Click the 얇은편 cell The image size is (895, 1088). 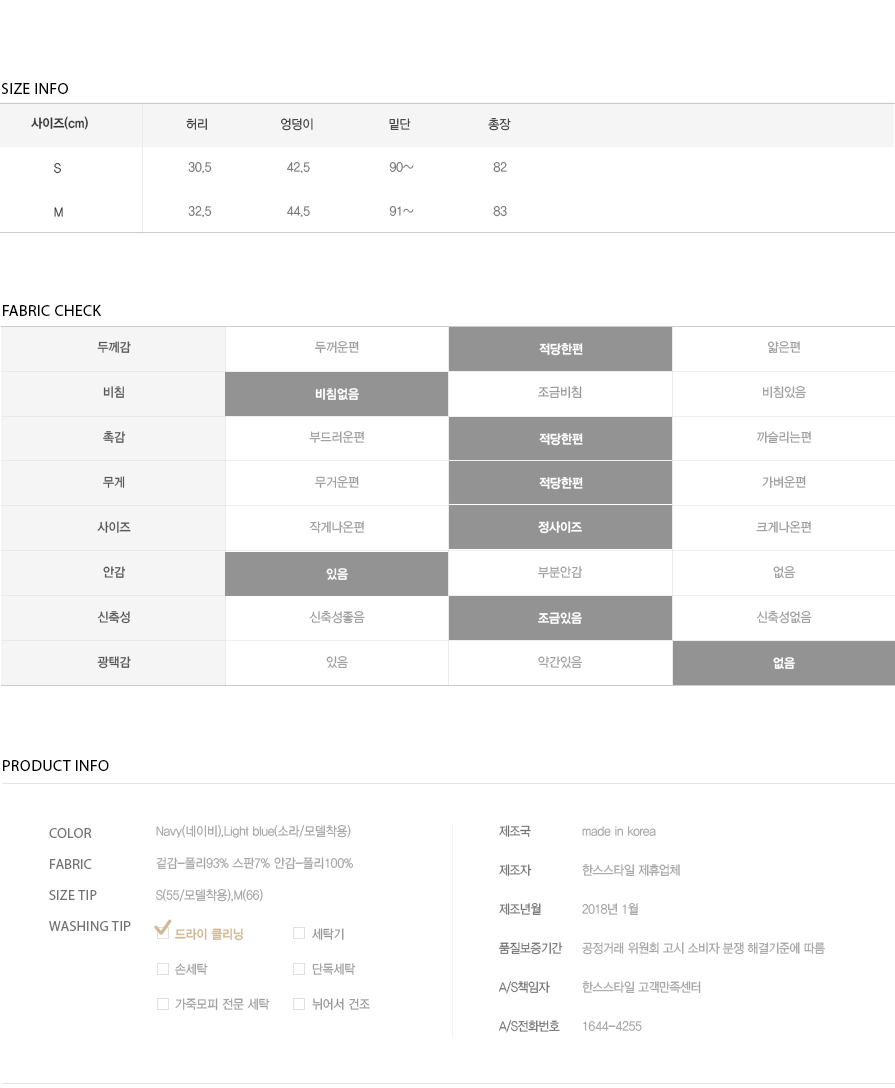[784, 347]
